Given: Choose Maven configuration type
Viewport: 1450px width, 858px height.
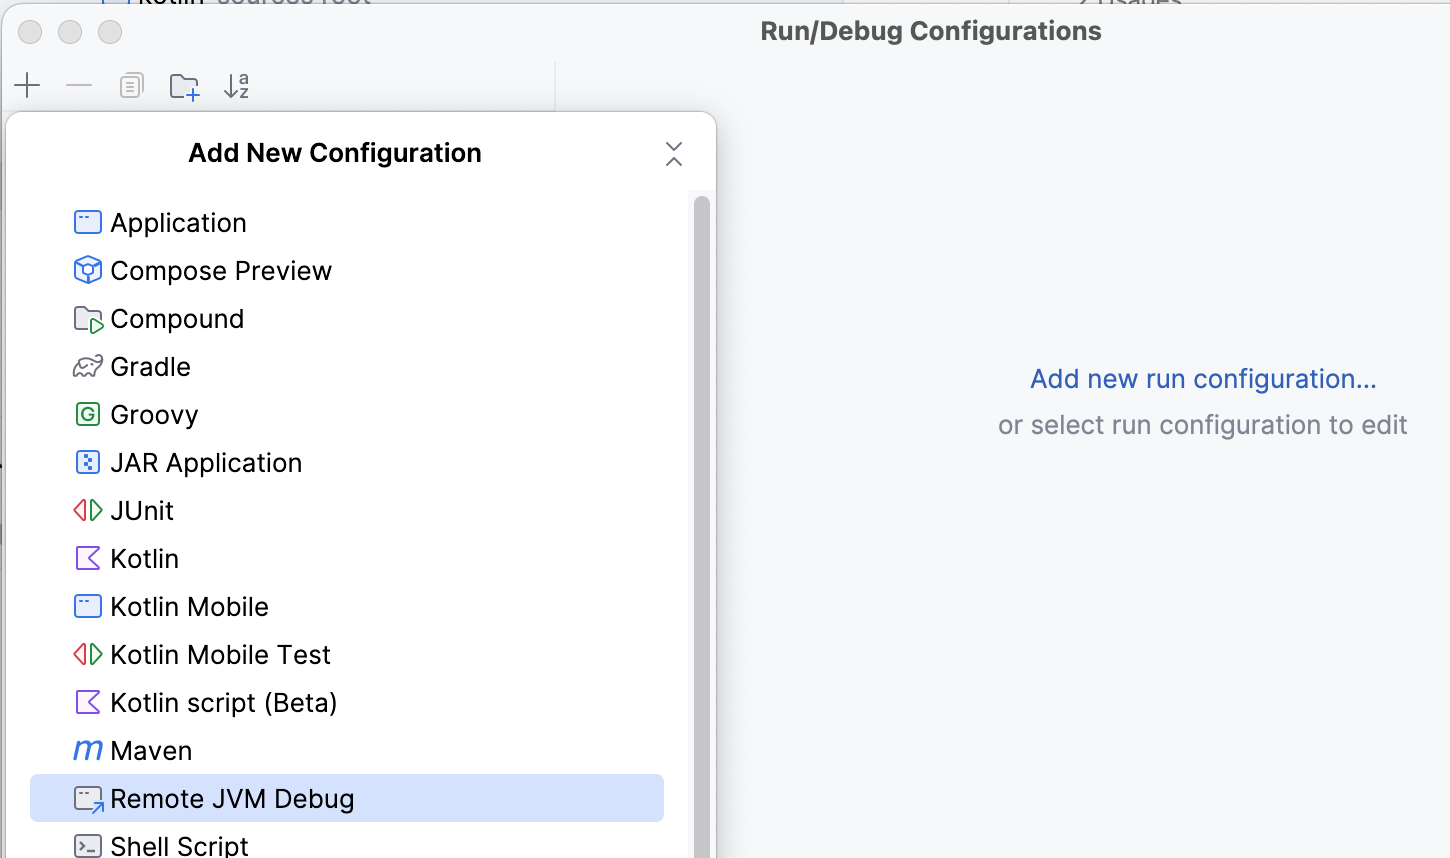Looking at the screenshot, I should coord(347,750).
